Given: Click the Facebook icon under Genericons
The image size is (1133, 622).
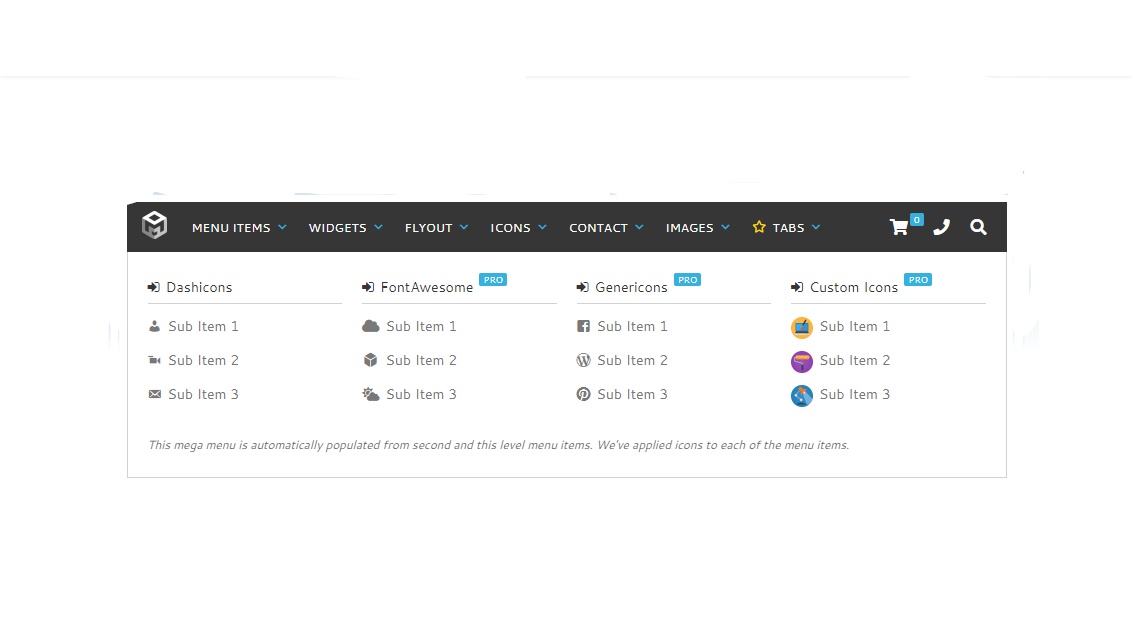Looking at the screenshot, I should pos(583,327).
